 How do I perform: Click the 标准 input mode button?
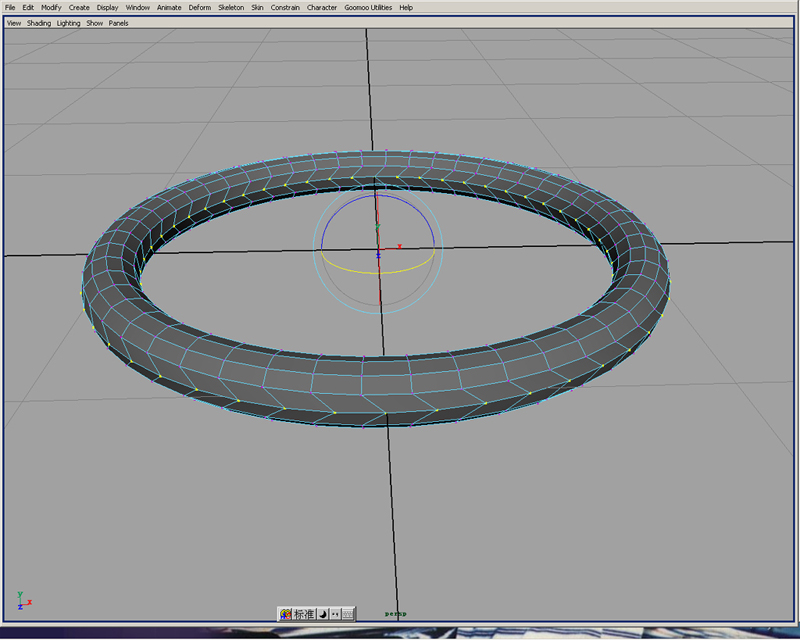304,614
